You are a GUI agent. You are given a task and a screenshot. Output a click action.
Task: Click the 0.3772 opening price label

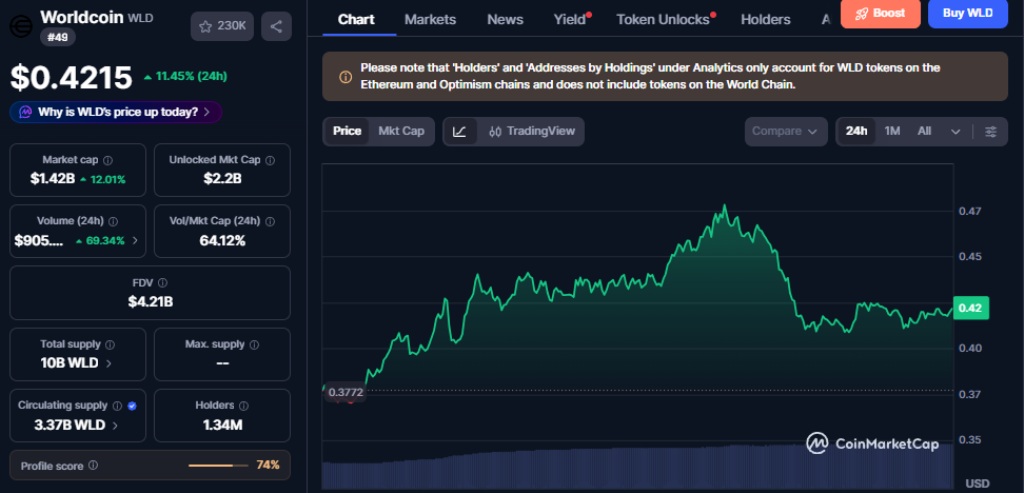pos(345,392)
